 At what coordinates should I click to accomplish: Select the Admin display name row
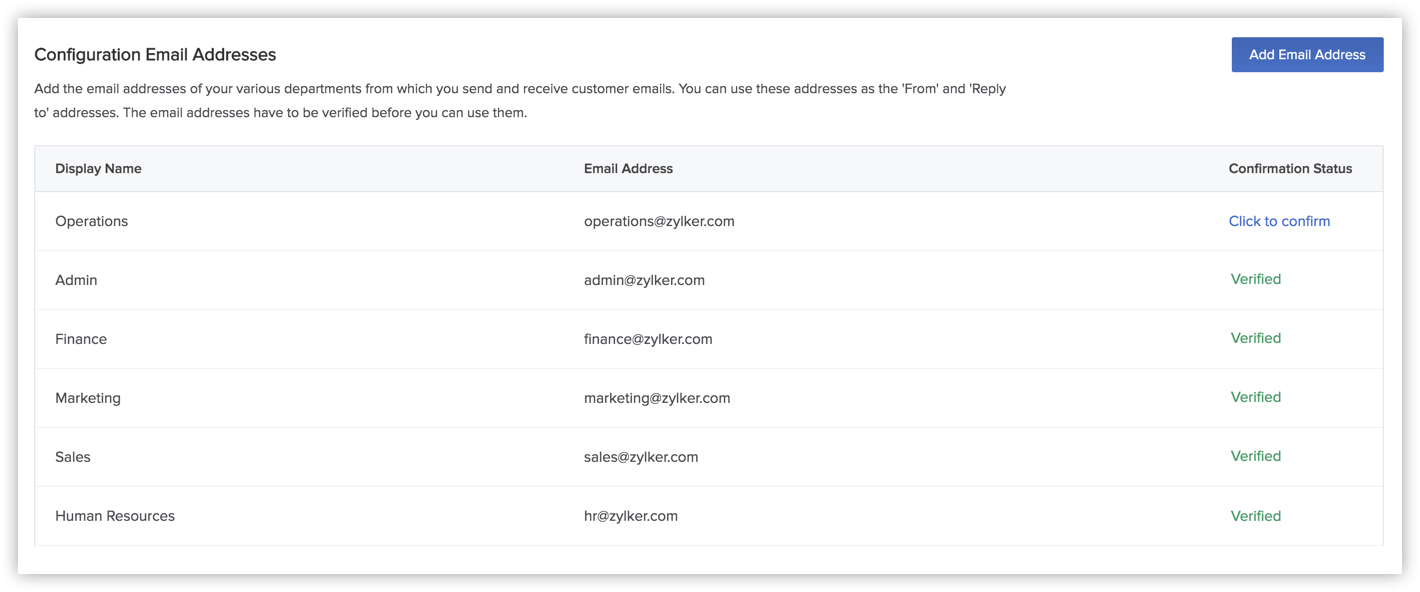[x=76, y=280]
